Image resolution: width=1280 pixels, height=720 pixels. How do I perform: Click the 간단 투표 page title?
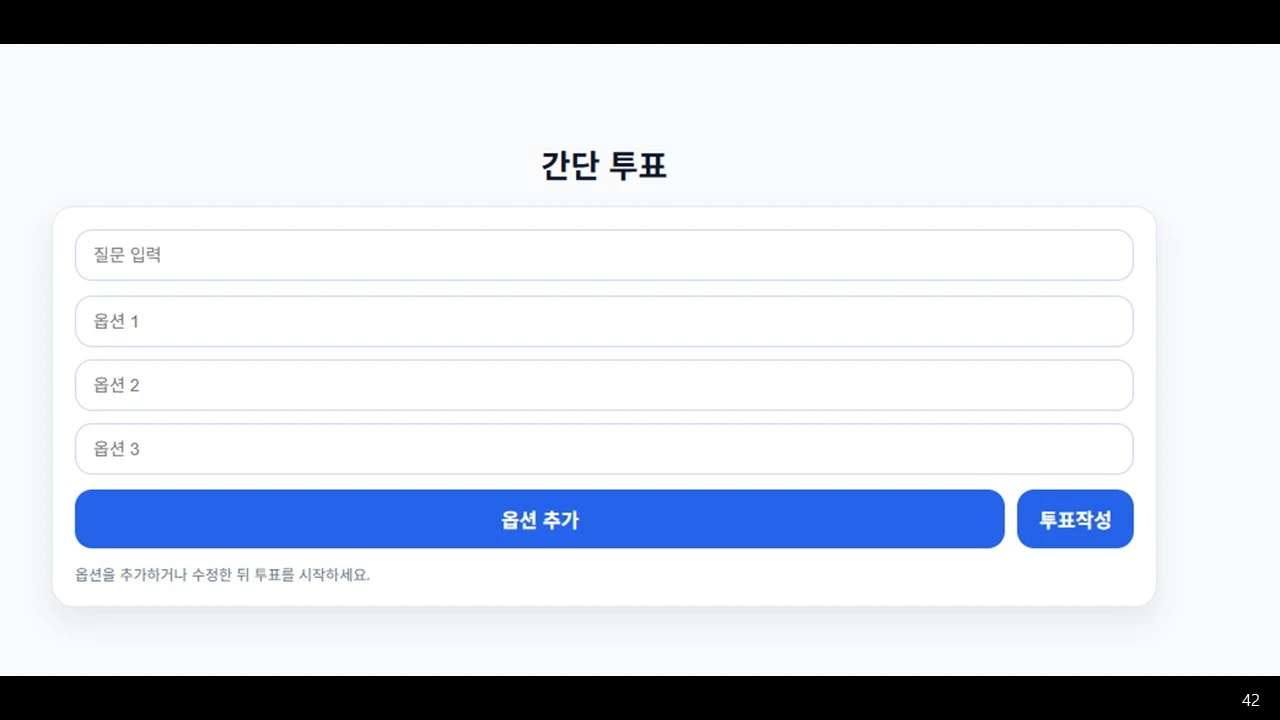[x=603, y=165]
